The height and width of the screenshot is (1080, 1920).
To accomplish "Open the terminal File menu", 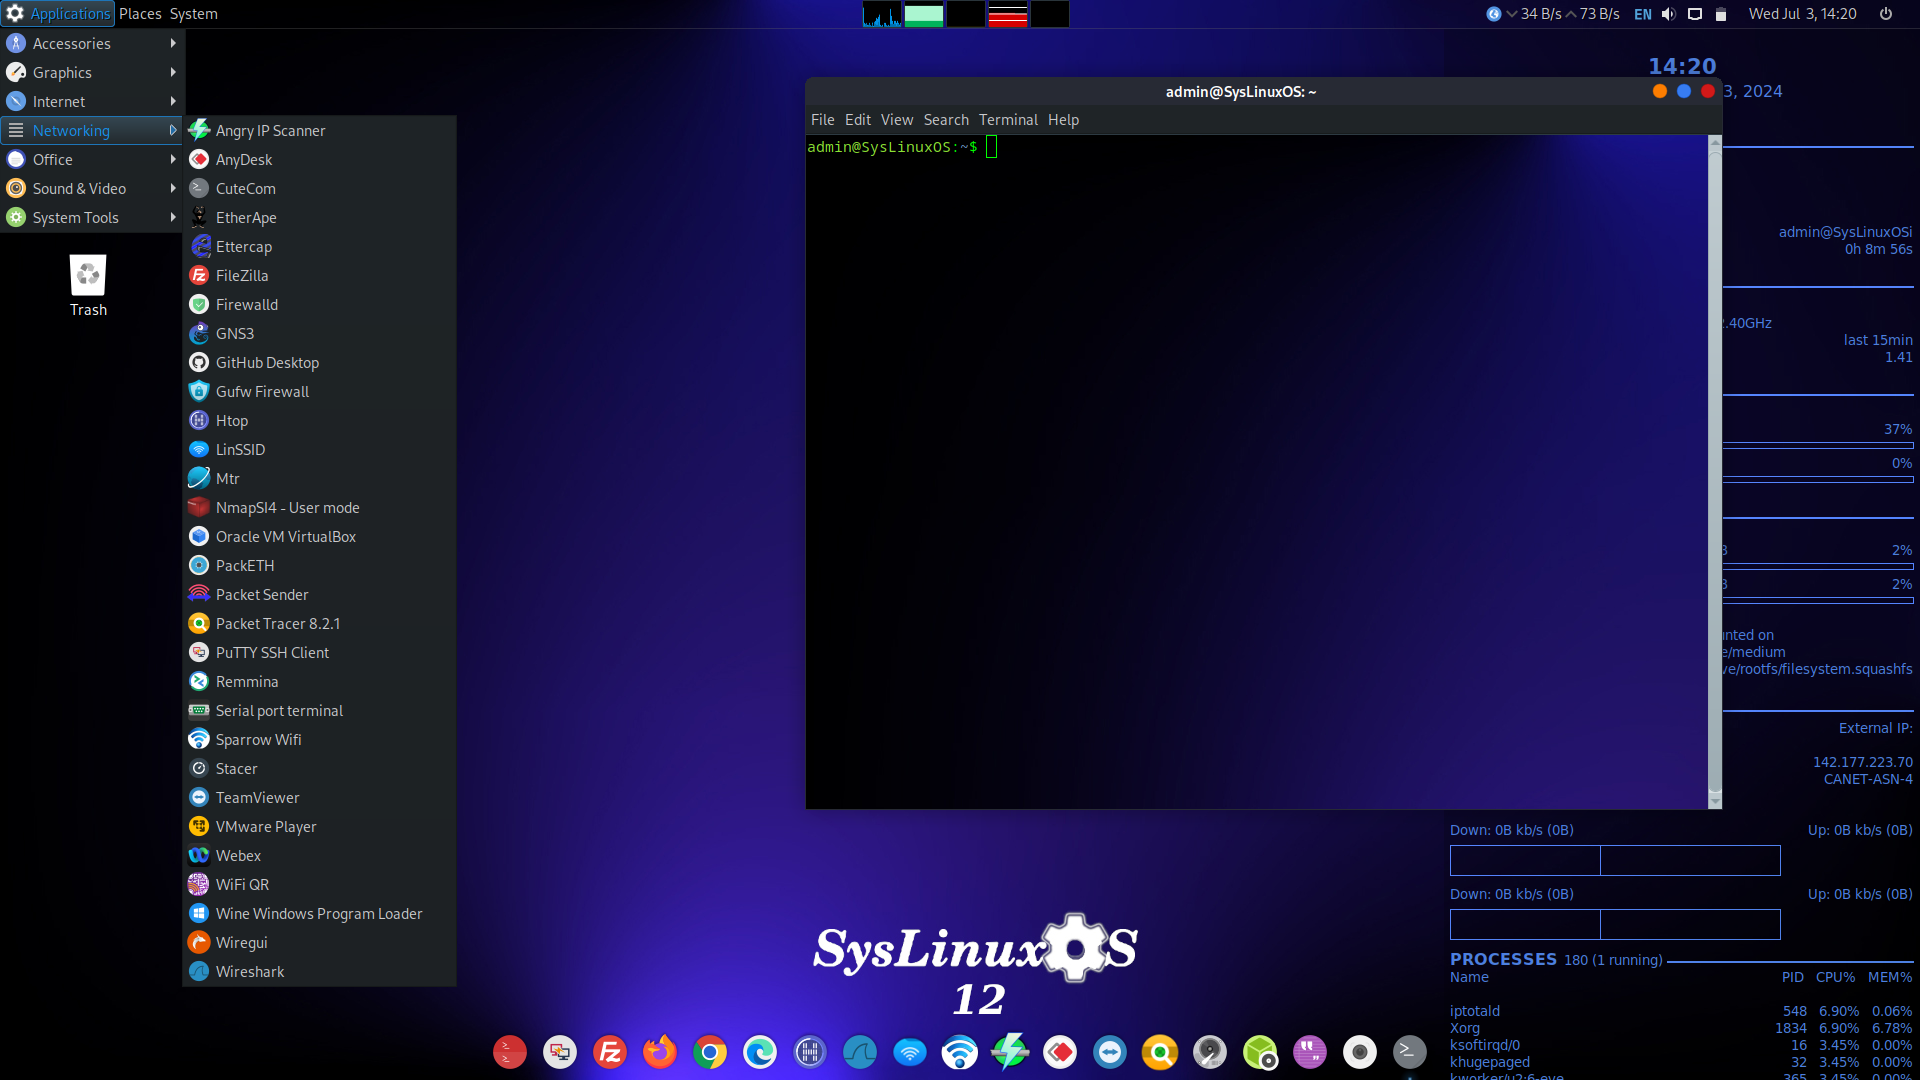I will point(822,119).
